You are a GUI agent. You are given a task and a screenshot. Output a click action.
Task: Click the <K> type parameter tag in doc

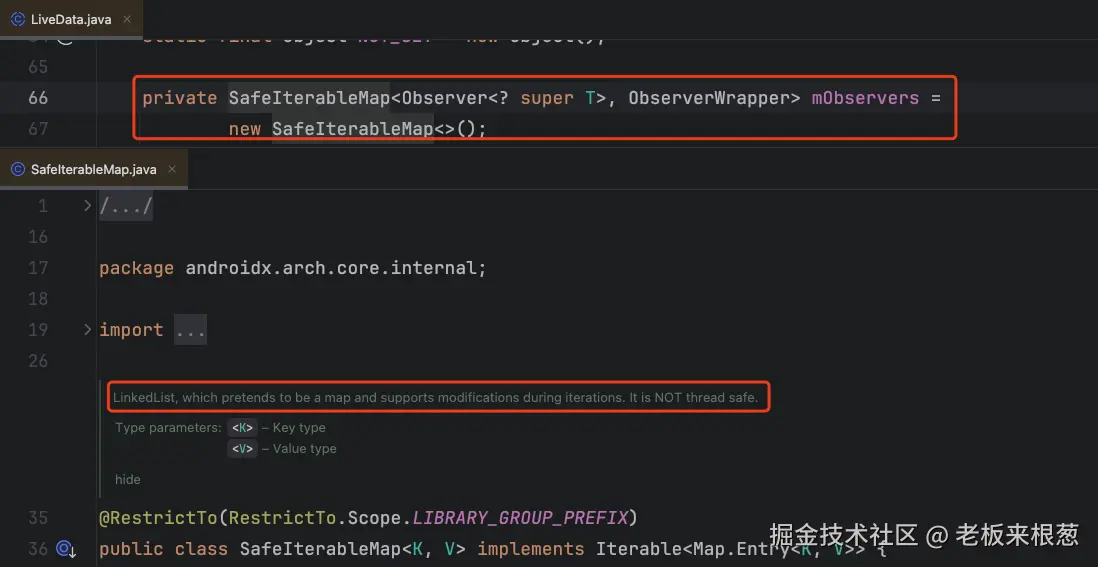tap(242, 428)
